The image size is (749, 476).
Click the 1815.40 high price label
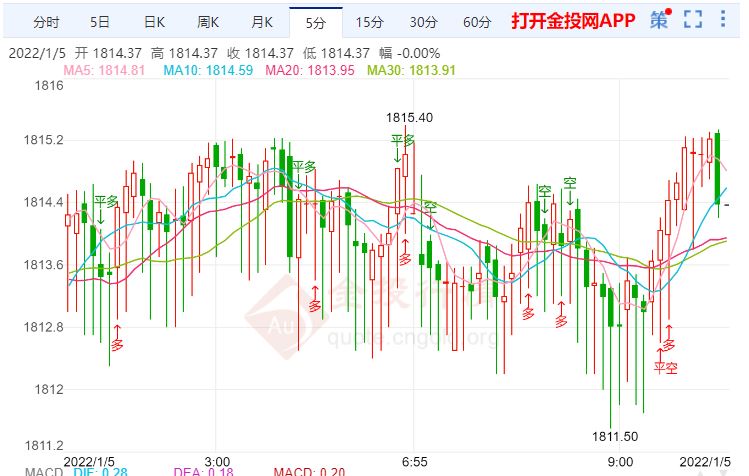point(409,118)
